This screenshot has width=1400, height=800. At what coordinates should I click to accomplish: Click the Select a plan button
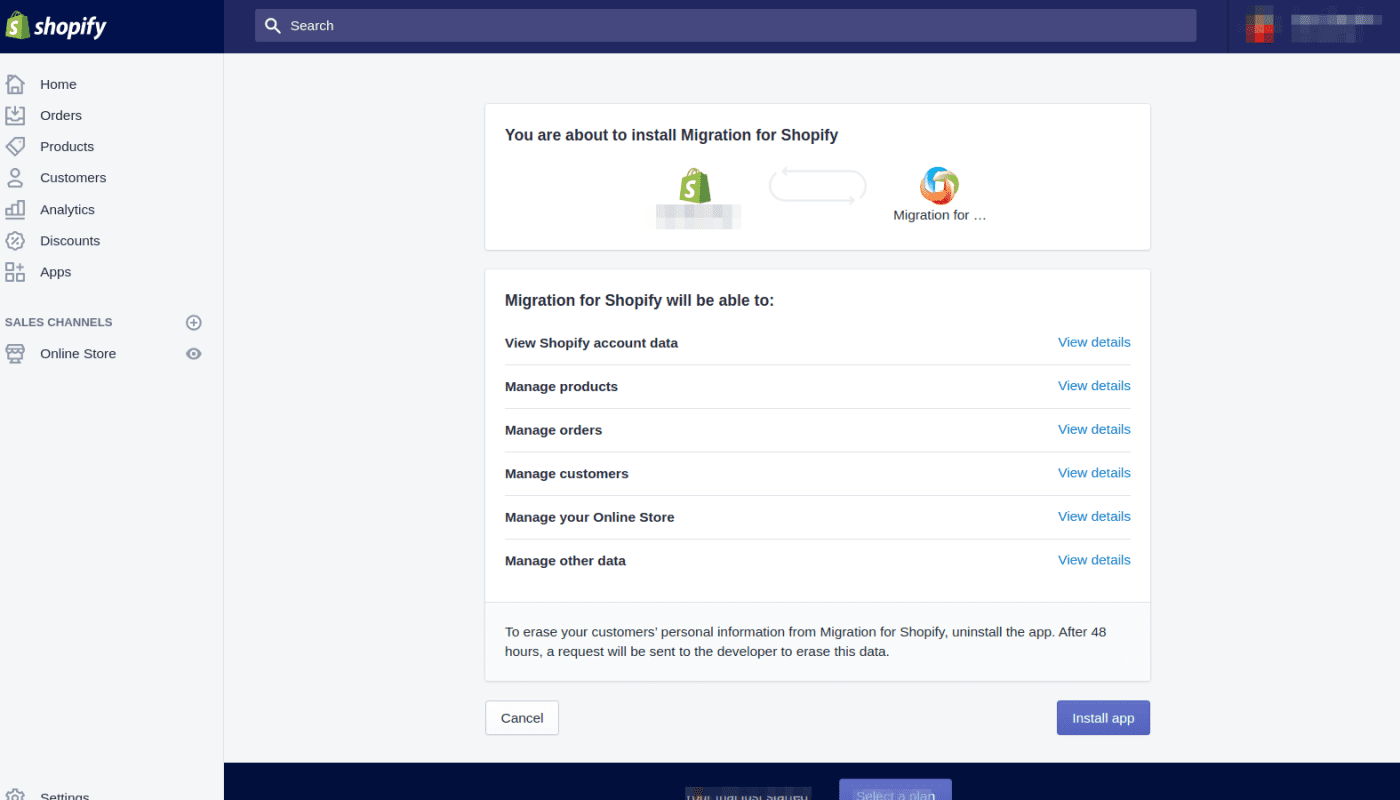(x=895, y=791)
